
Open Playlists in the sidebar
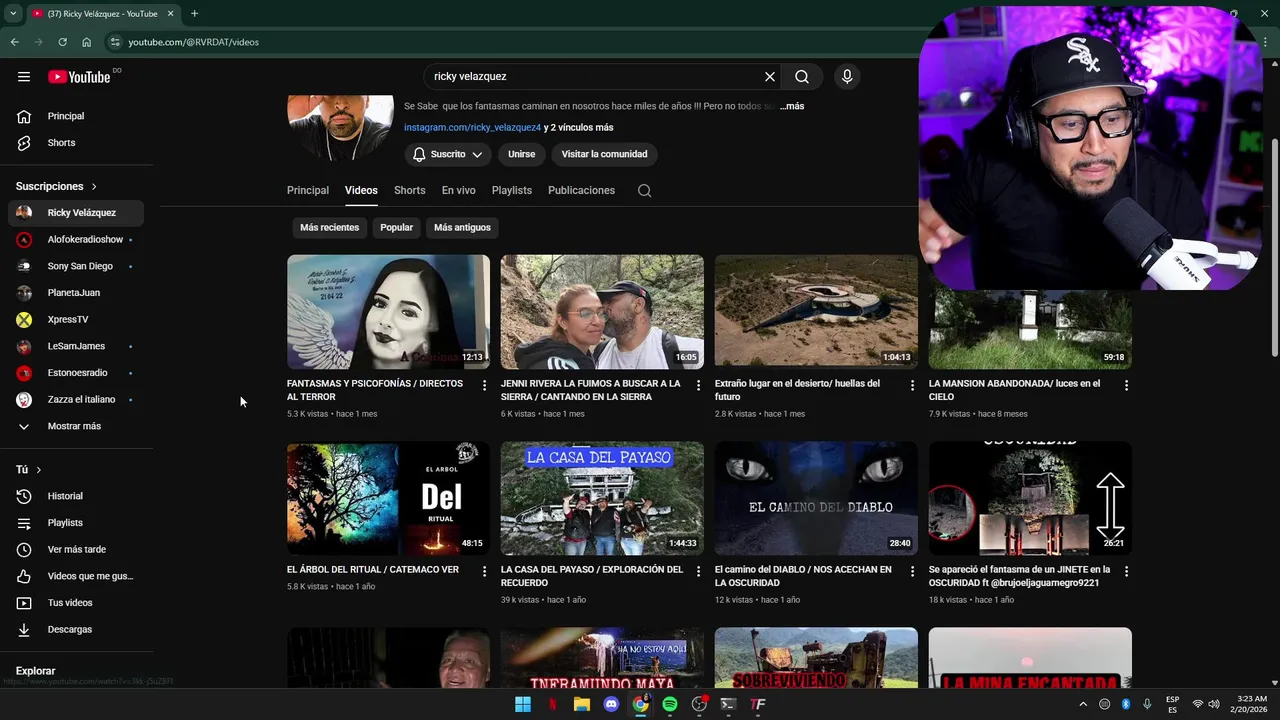tap(76, 523)
